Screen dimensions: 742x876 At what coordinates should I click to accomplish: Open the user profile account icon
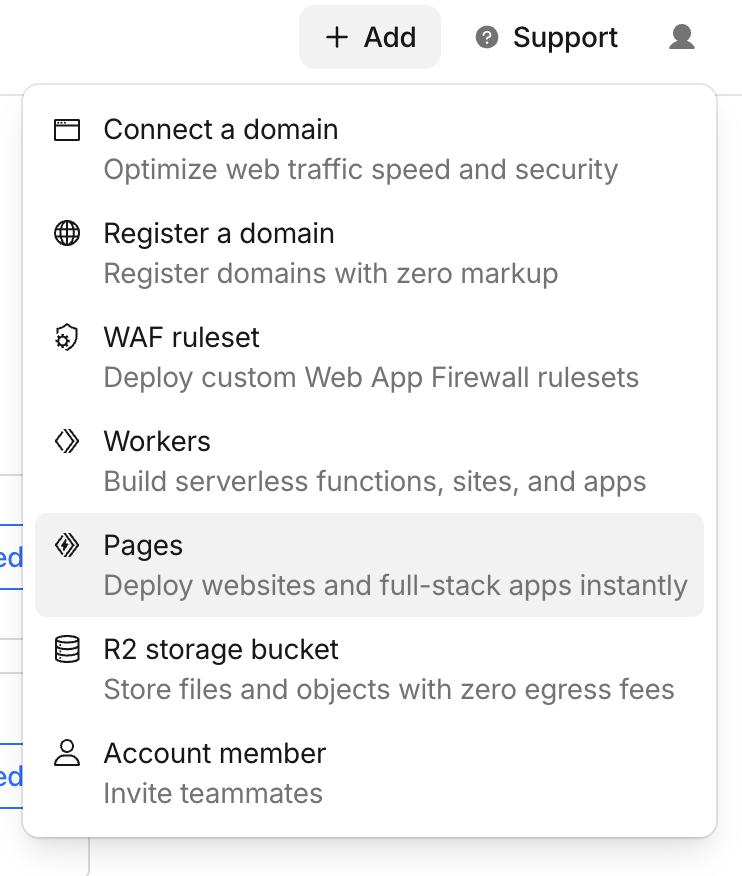pos(681,38)
